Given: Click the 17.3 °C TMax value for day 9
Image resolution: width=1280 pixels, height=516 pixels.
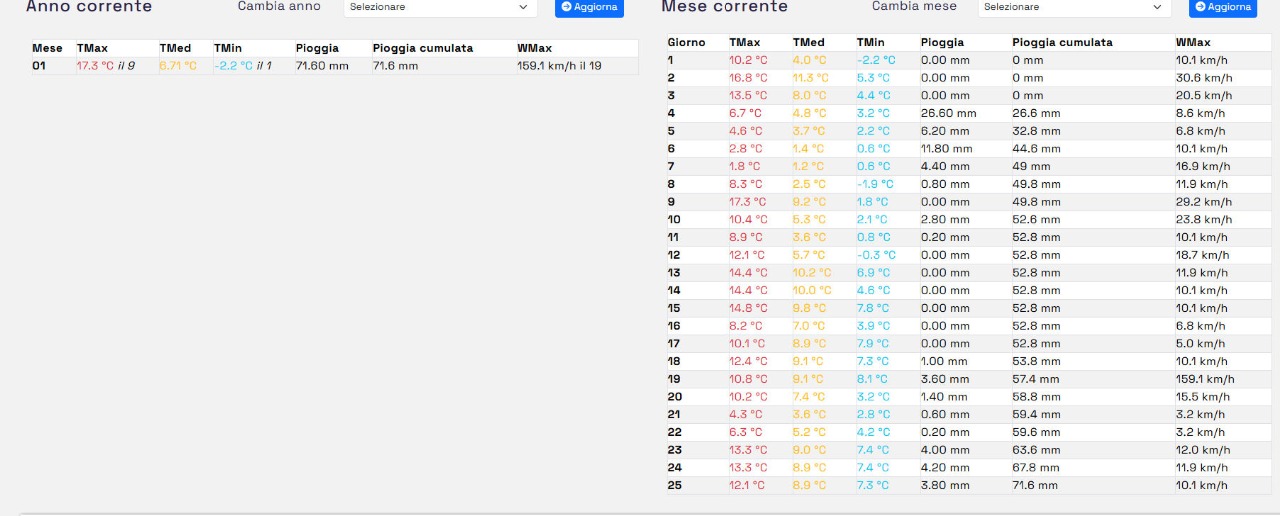Looking at the screenshot, I should [x=748, y=201].
